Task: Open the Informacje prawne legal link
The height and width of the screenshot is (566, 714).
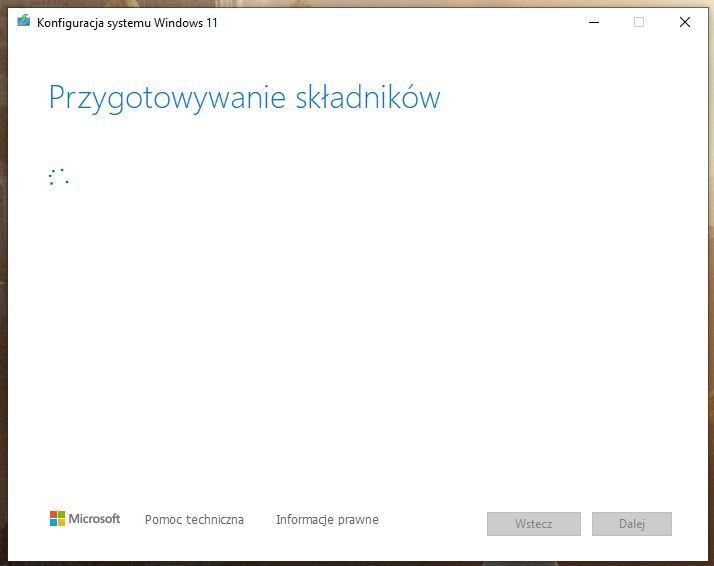Action: (327, 520)
